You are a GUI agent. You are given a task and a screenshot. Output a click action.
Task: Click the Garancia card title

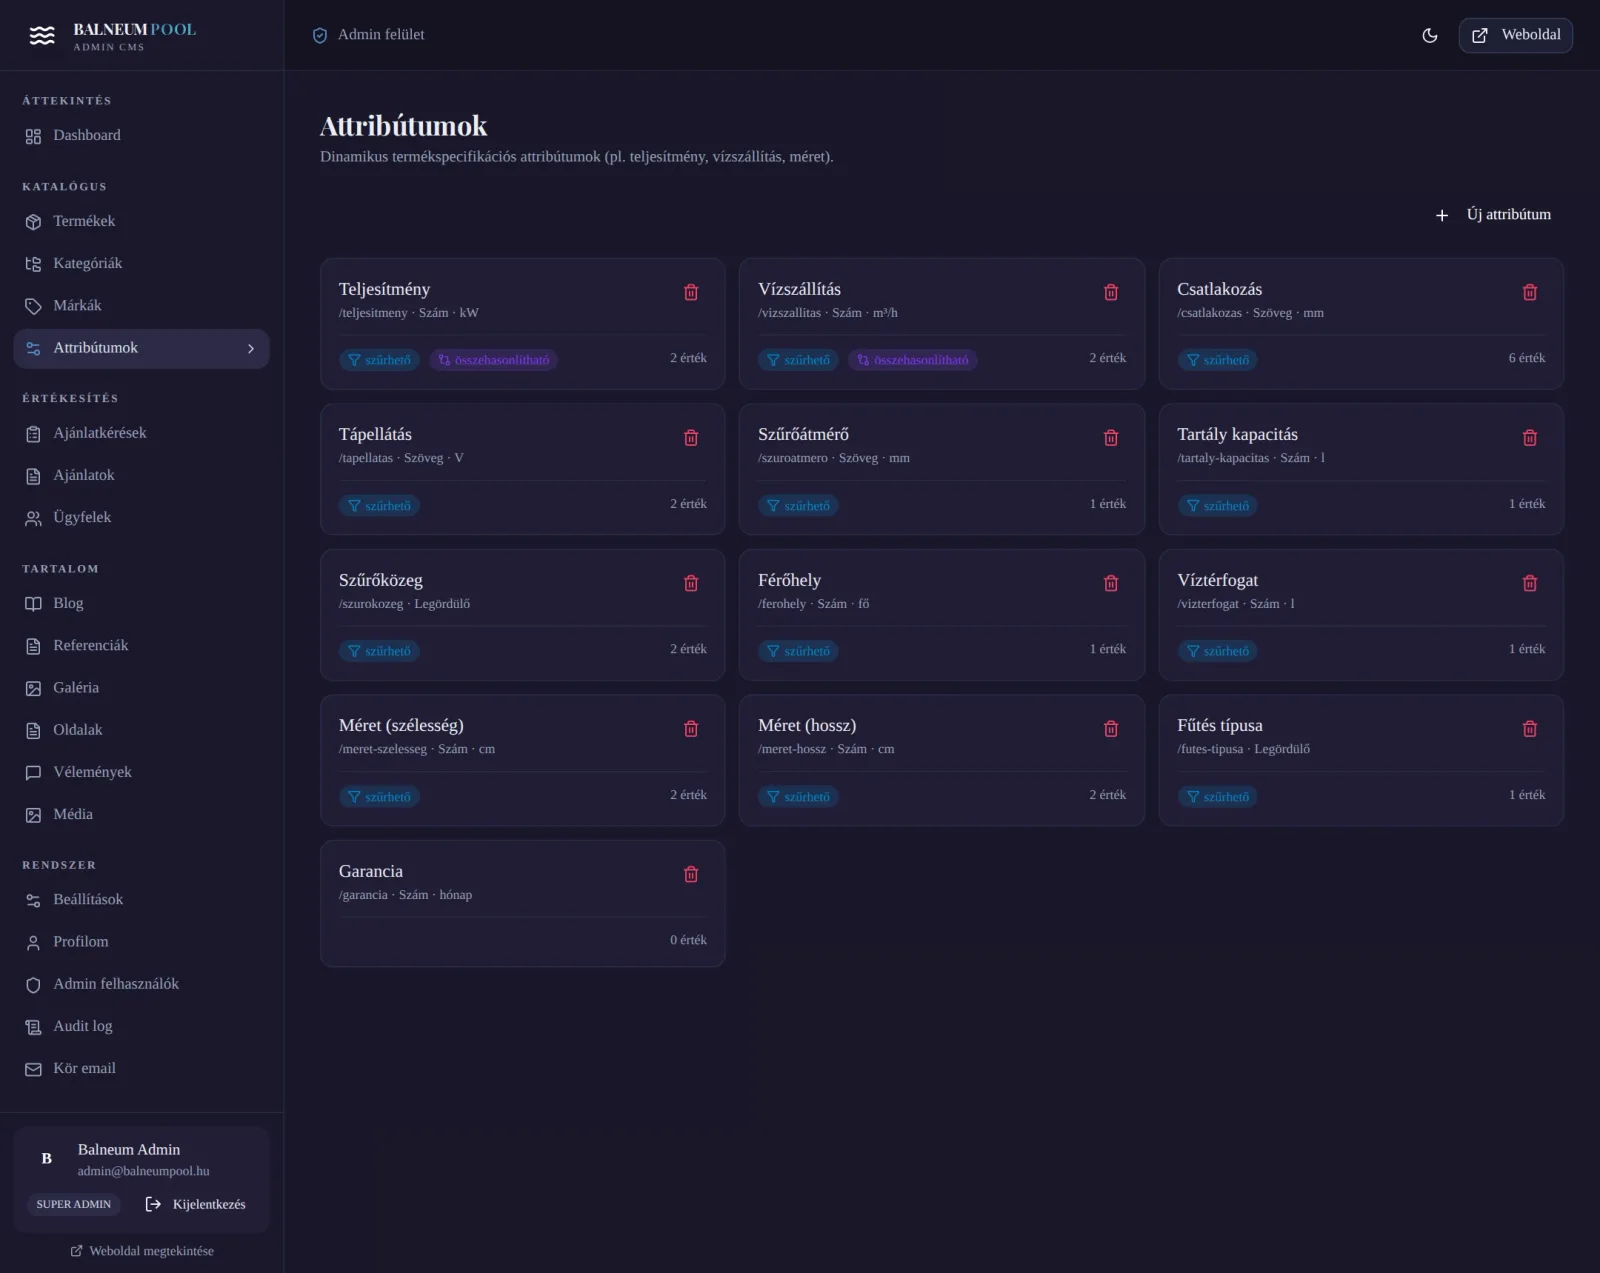pos(371,871)
